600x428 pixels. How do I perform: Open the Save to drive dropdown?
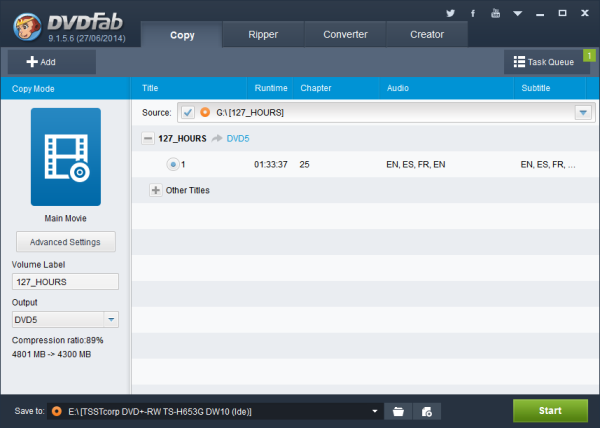pyautogui.click(x=375, y=411)
